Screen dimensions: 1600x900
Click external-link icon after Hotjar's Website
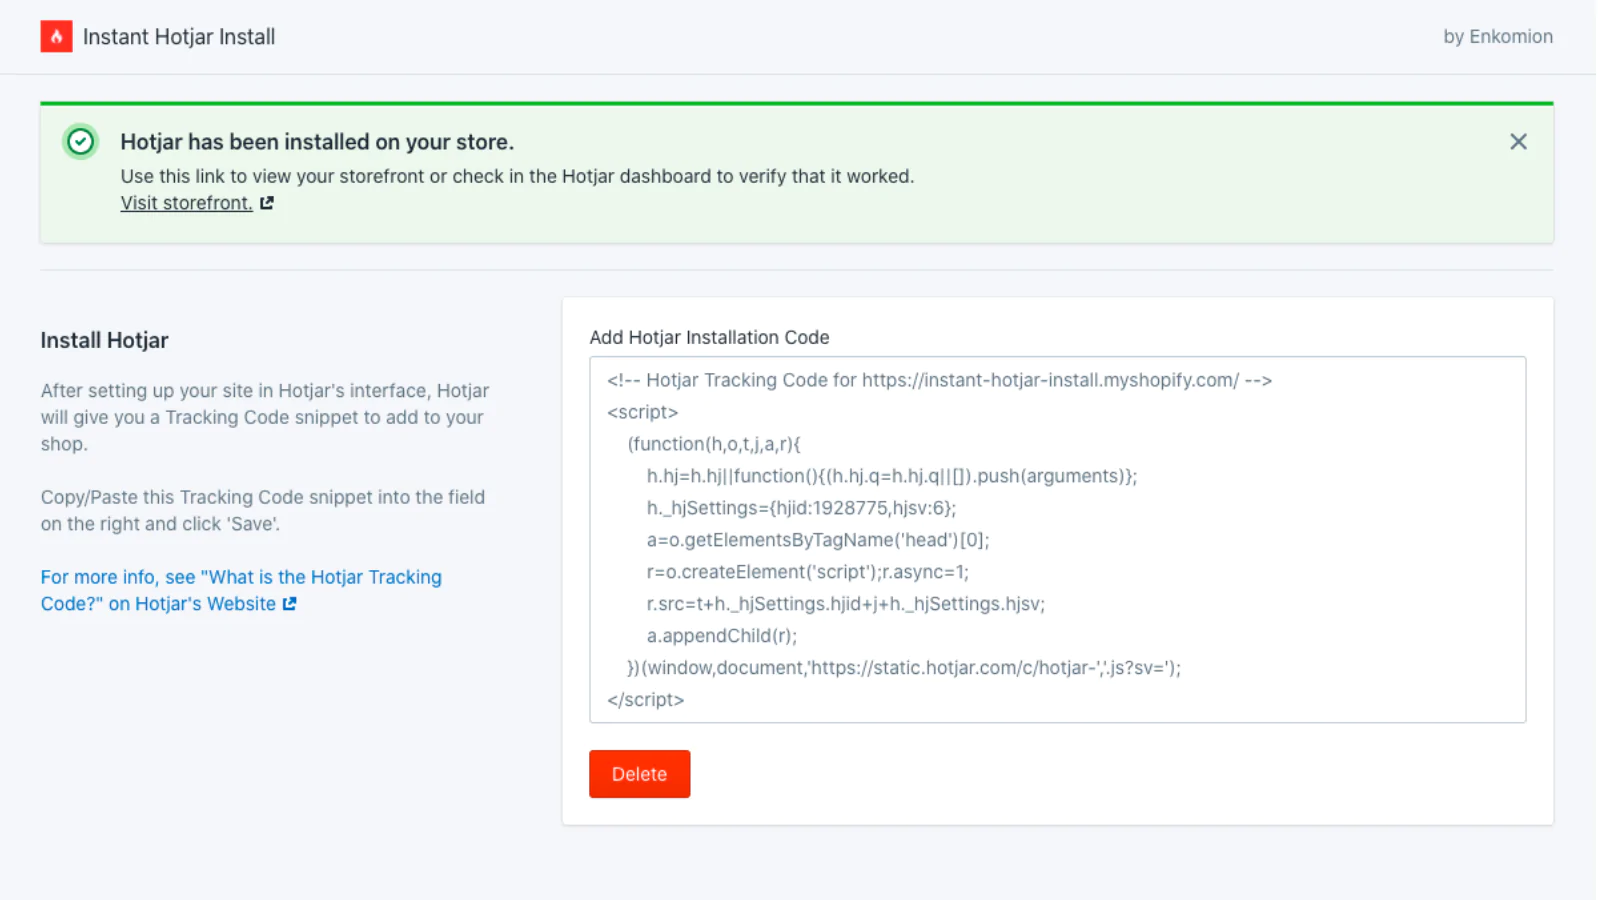point(290,604)
